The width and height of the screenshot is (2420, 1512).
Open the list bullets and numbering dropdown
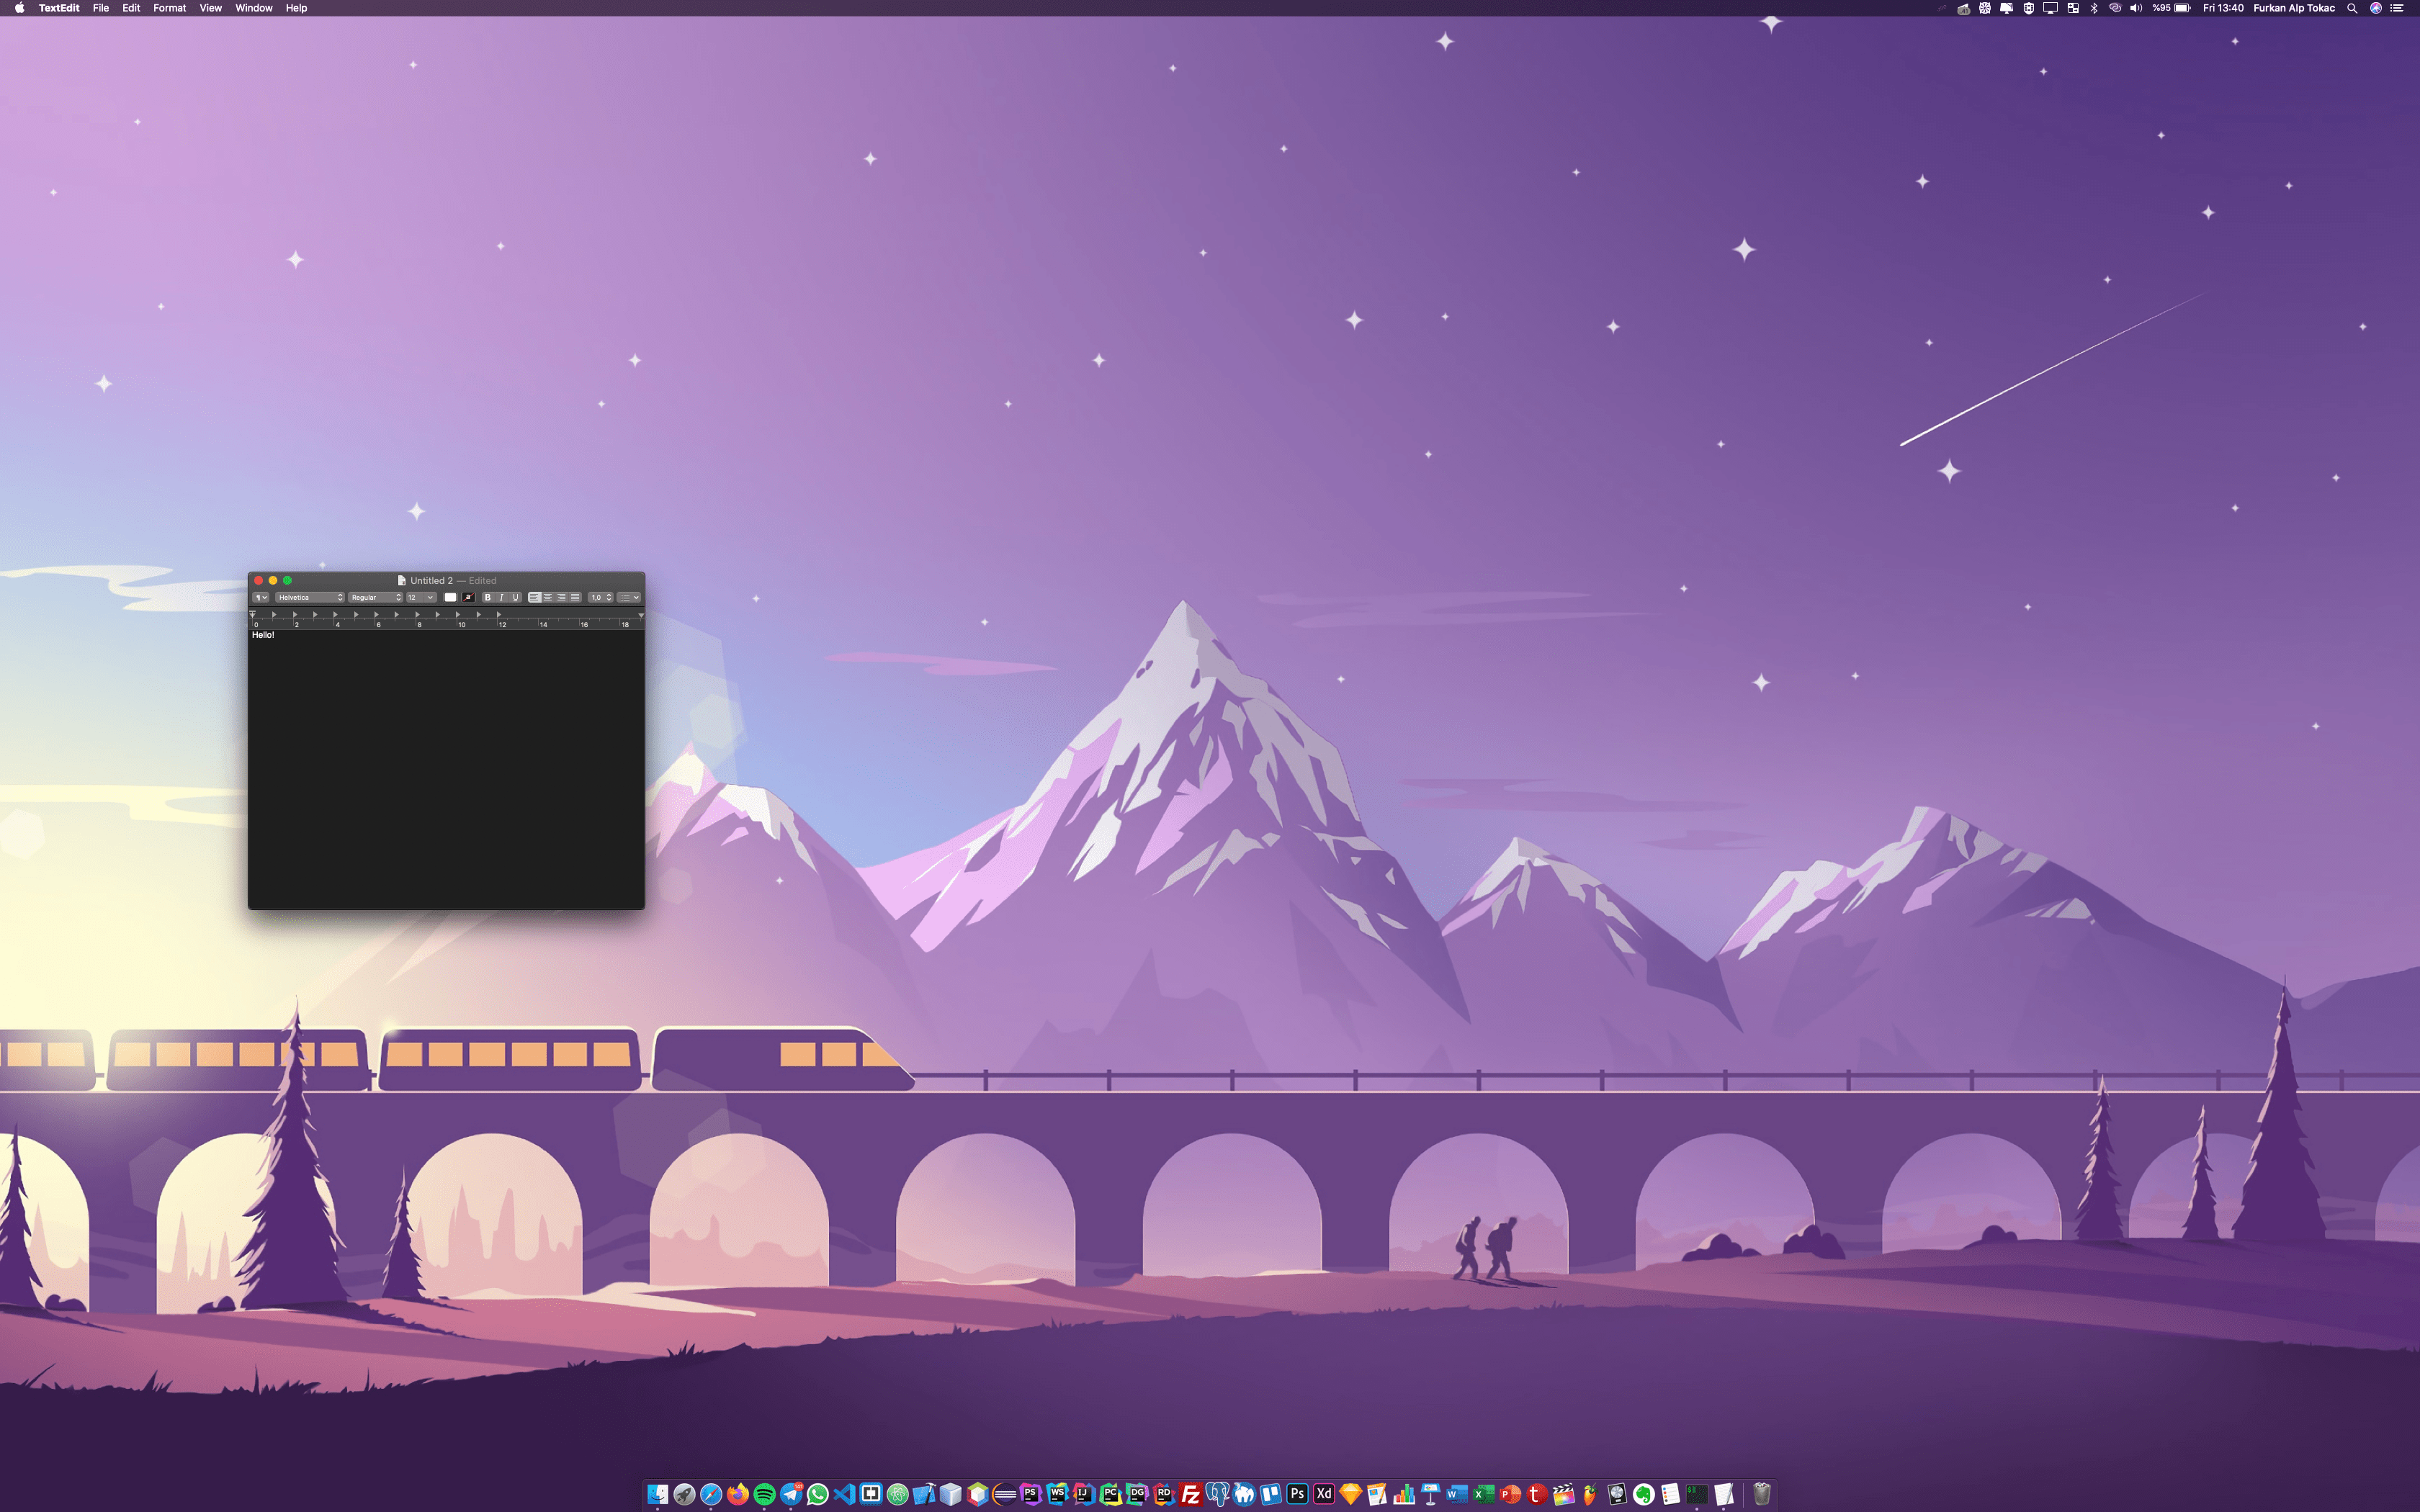tap(629, 597)
